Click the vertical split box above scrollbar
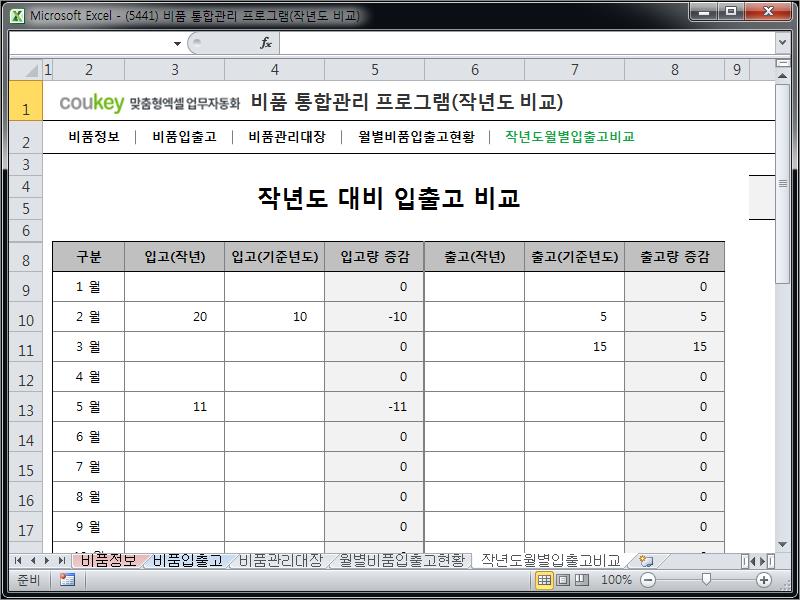Screen dimensions: 800x600 tap(782, 63)
